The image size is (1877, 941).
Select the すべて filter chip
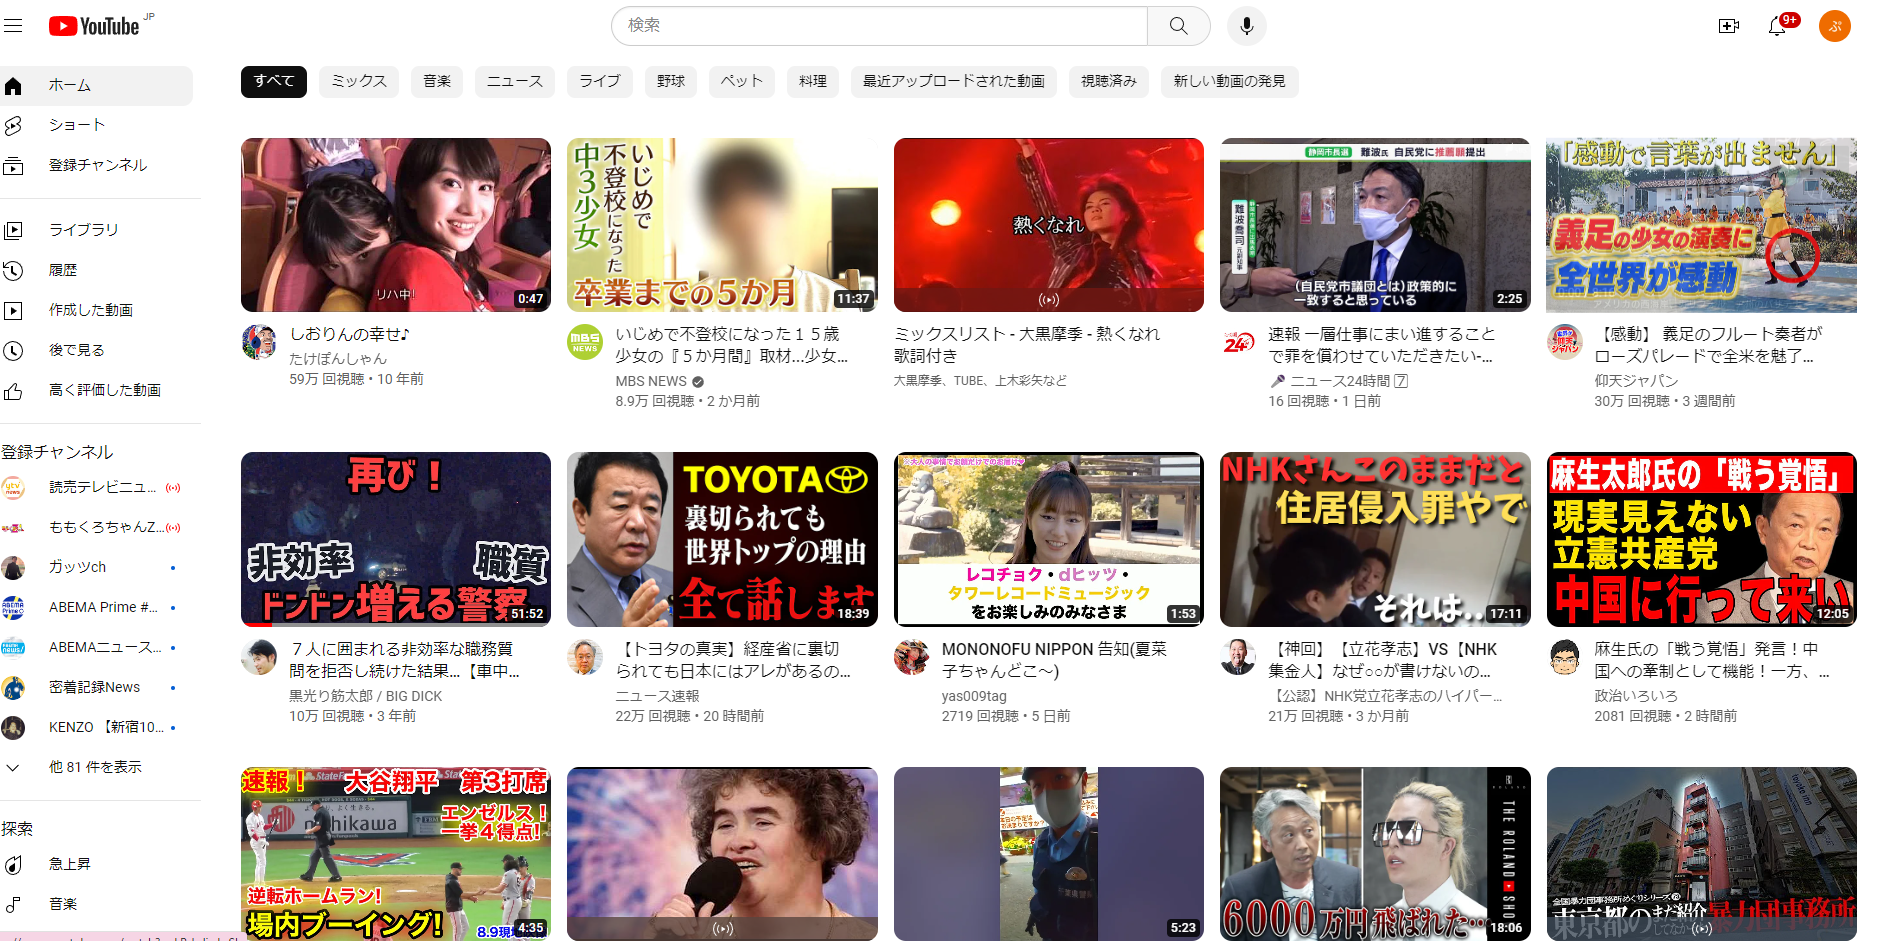pos(274,81)
